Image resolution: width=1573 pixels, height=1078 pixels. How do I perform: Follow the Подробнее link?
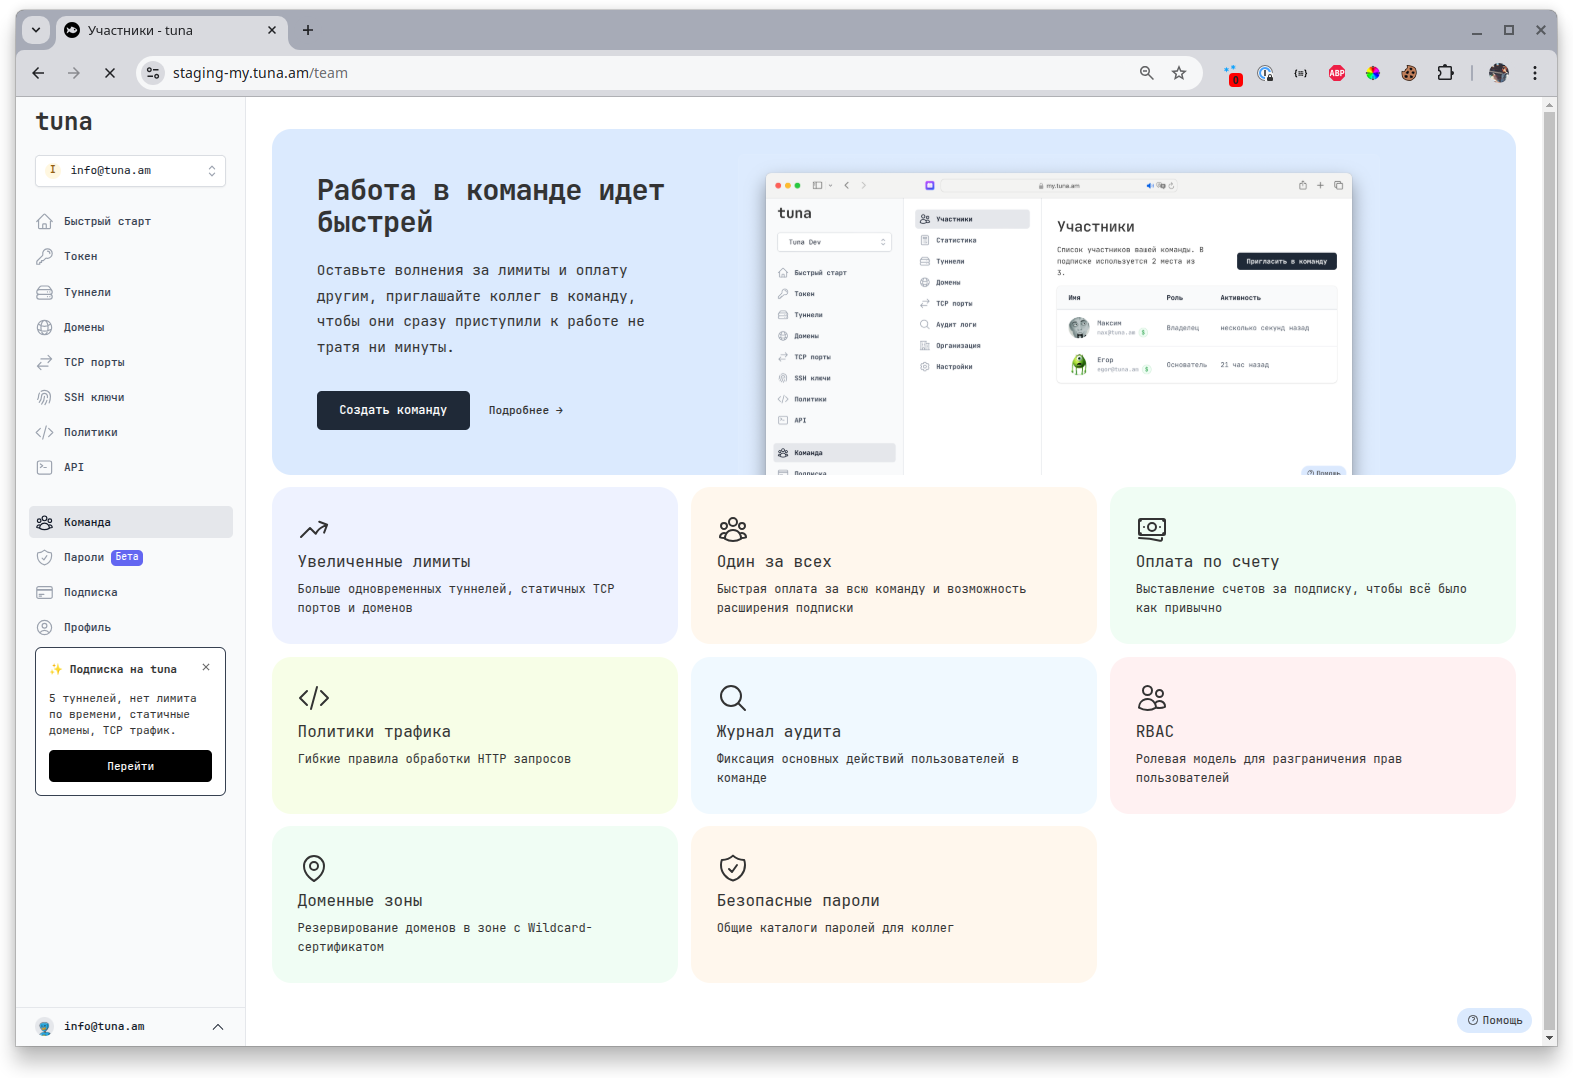[526, 411]
